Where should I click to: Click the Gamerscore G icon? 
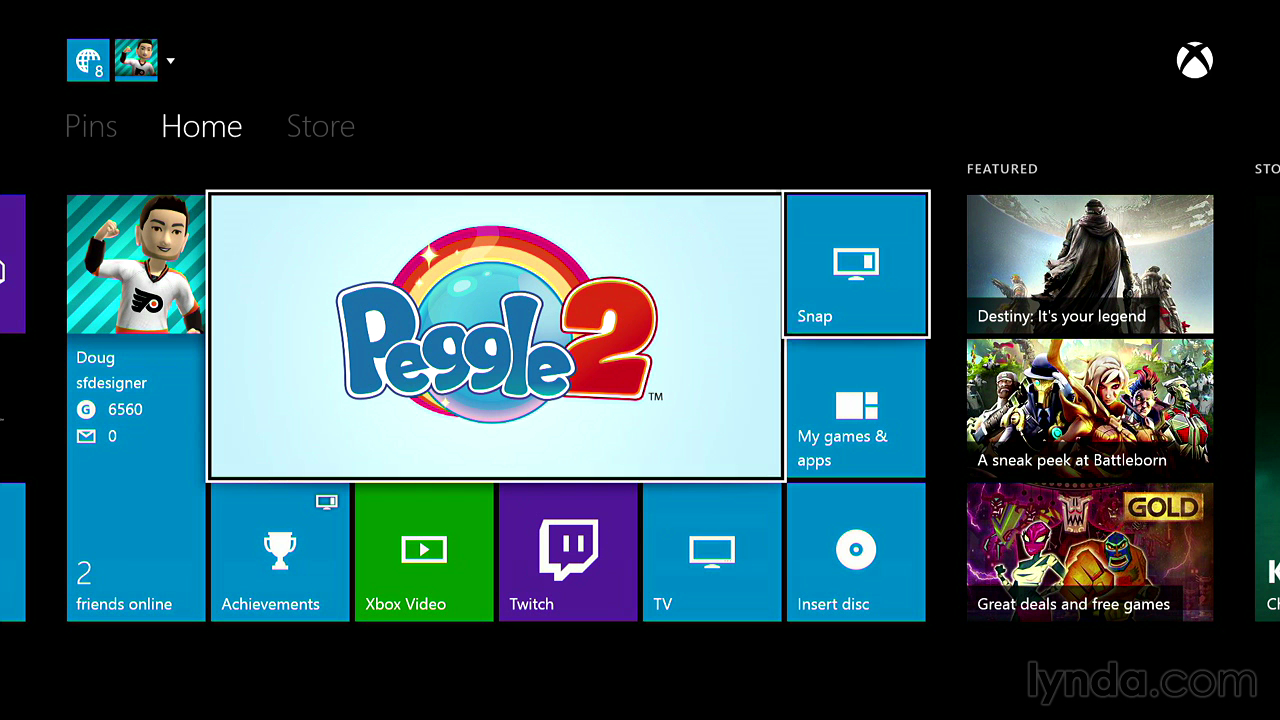point(86,409)
